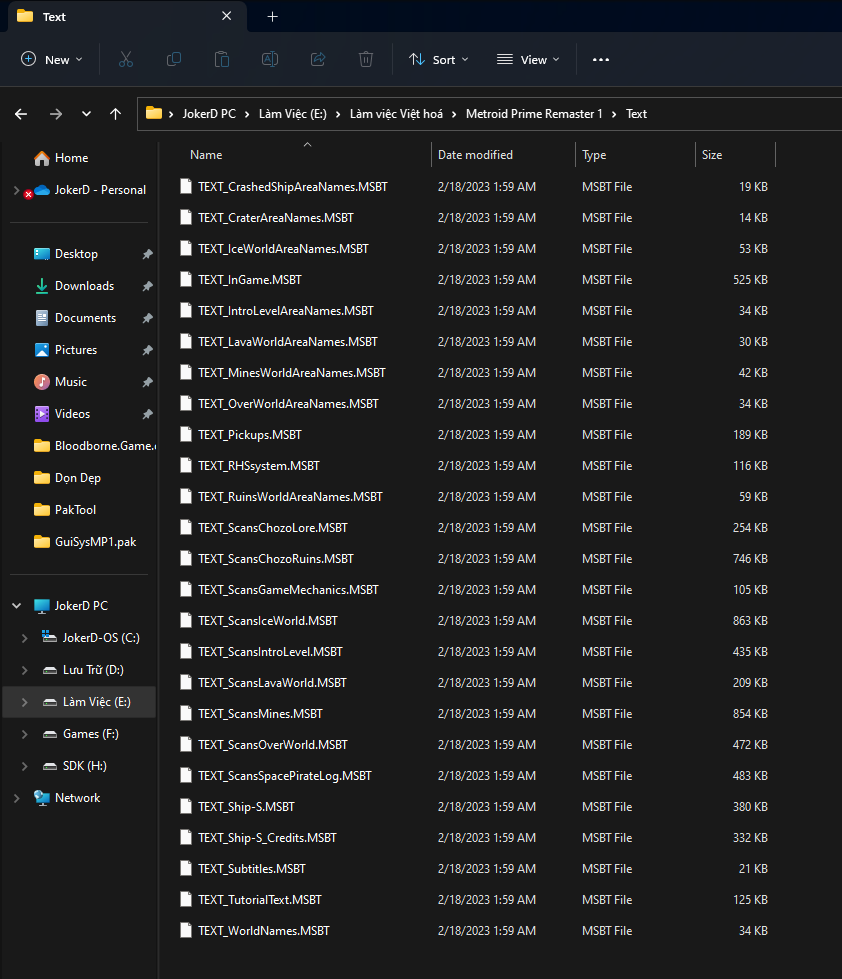Open a new tab with the plus button
This screenshot has height=979, width=842.
(272, 16)
